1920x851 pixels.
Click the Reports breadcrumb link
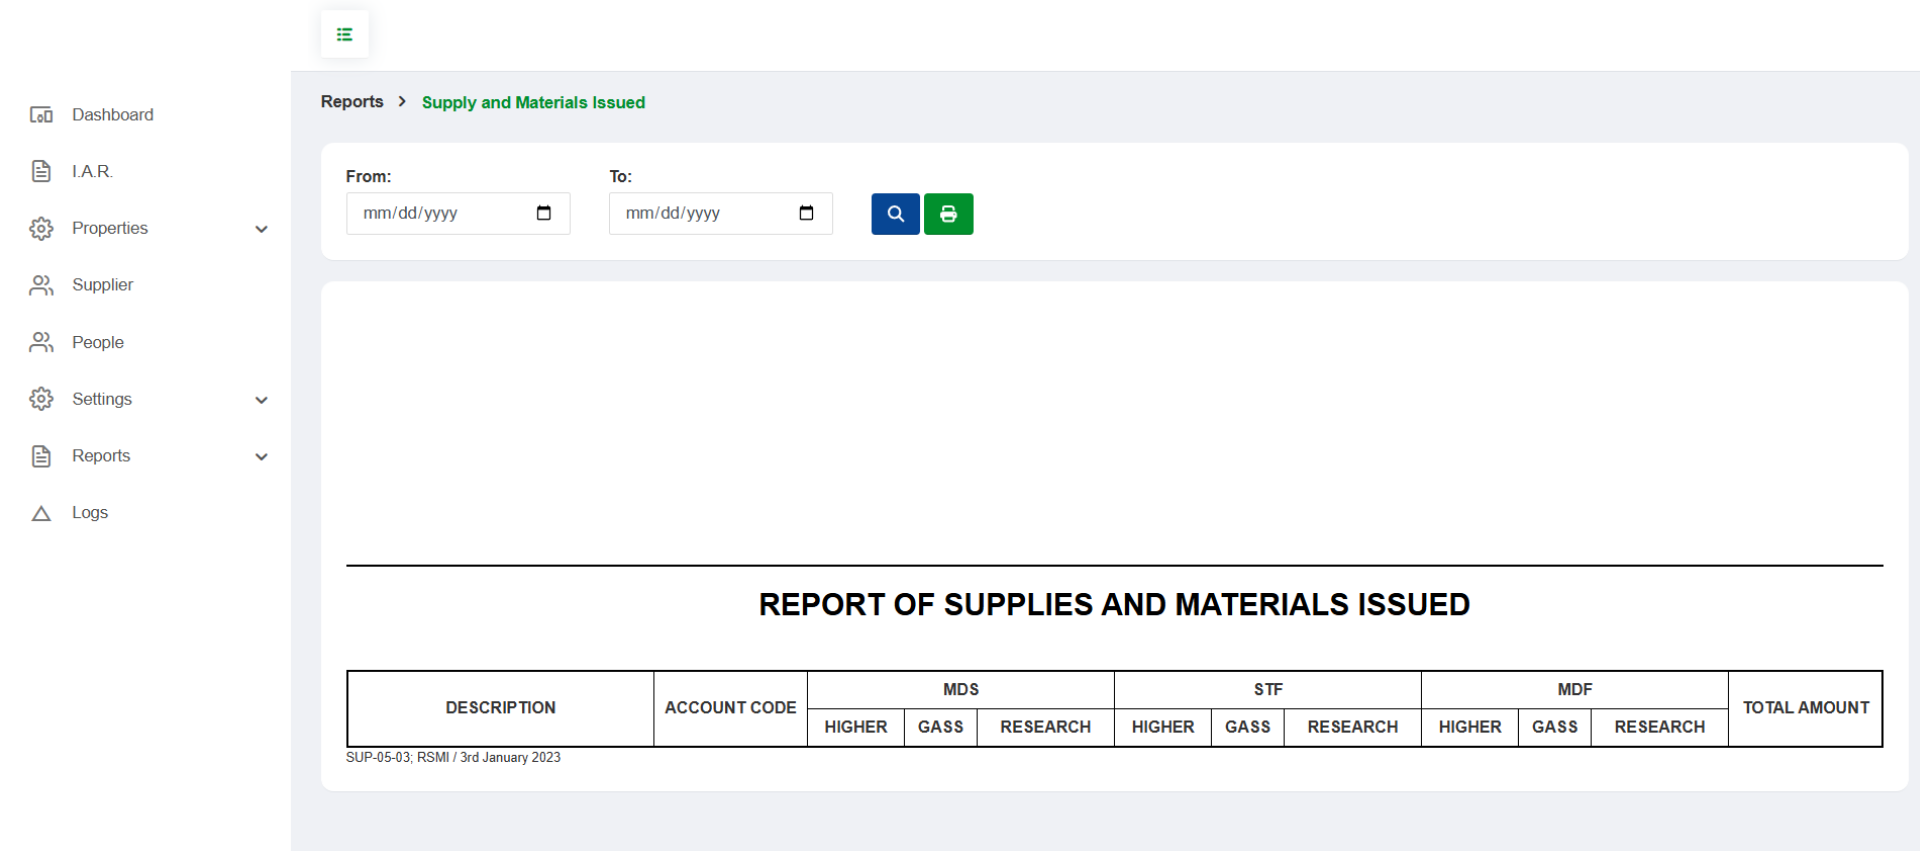352,102
